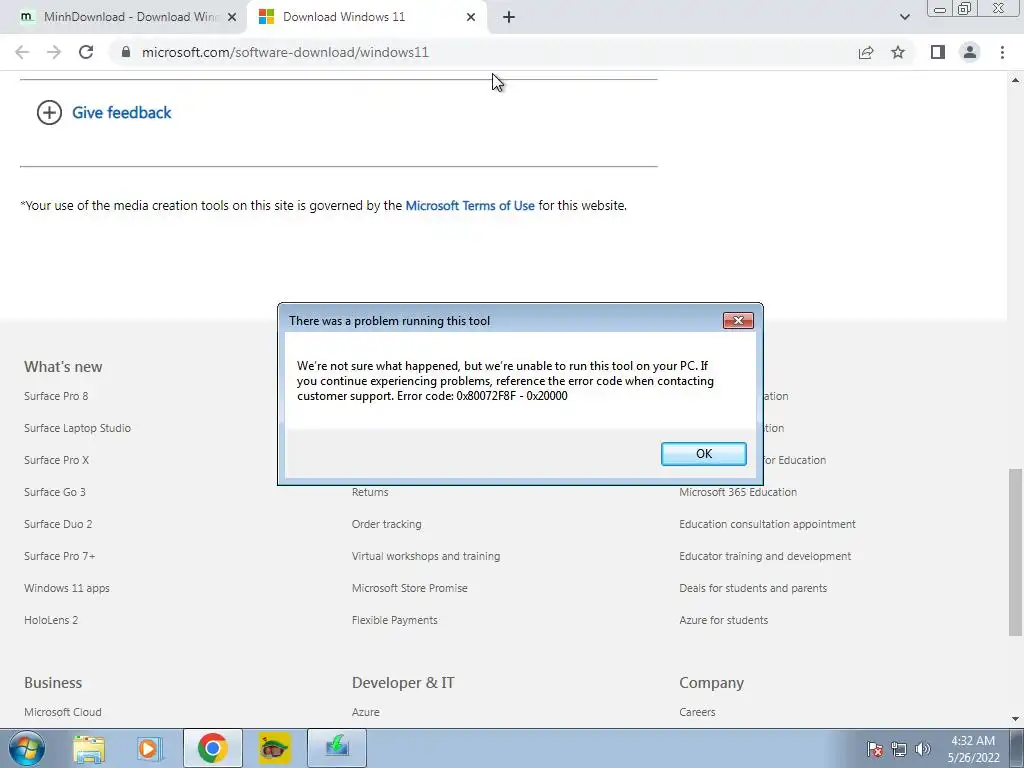
Task: Click the browser forward arrow
Action: point(54,52)
